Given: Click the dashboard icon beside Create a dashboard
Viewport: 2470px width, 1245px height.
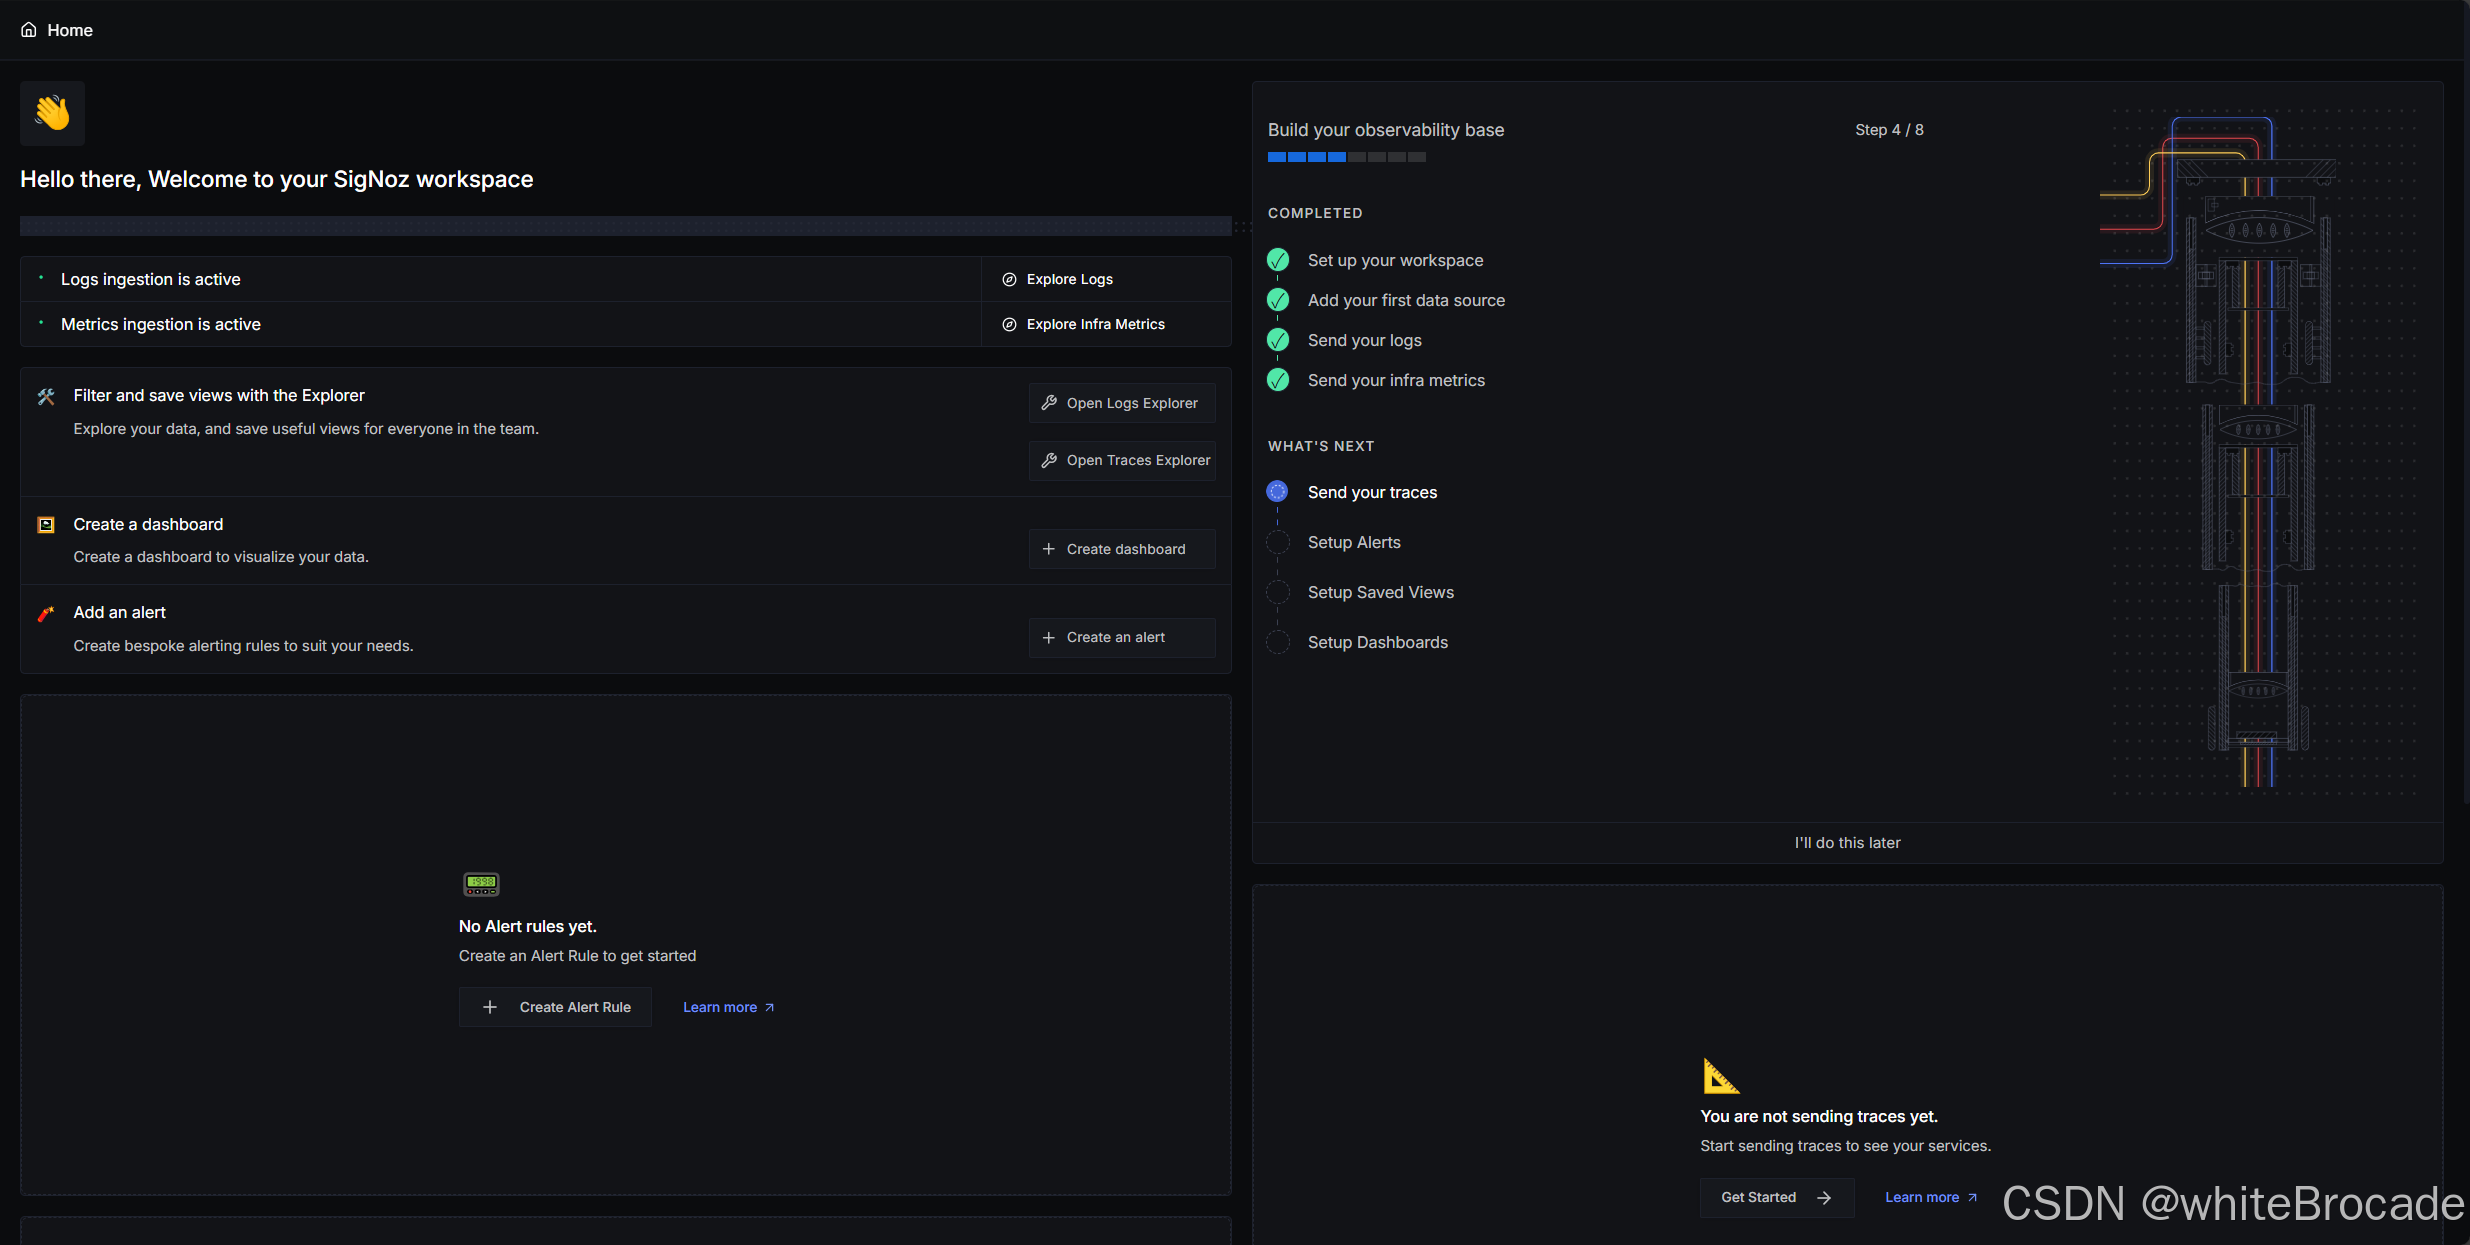Looking at the screenshot, I should tap(46, 525).
